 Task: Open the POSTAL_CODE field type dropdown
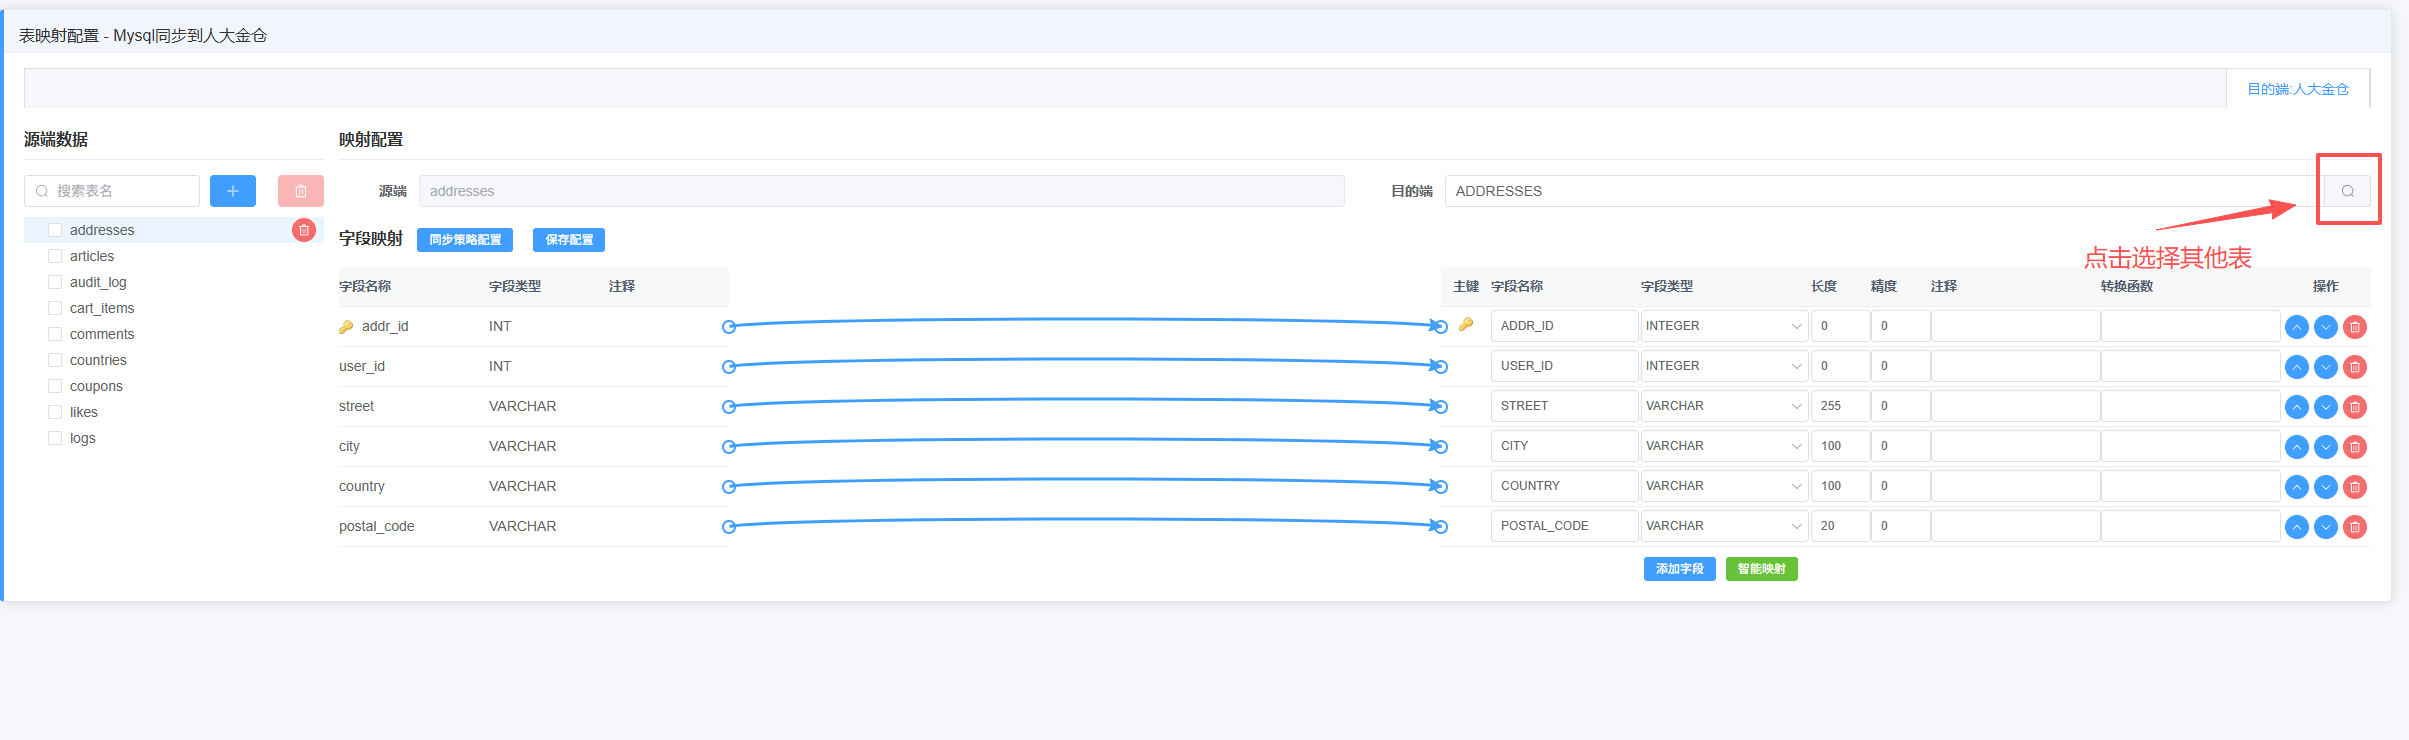pyautogui.click(x=1725, y=526)
